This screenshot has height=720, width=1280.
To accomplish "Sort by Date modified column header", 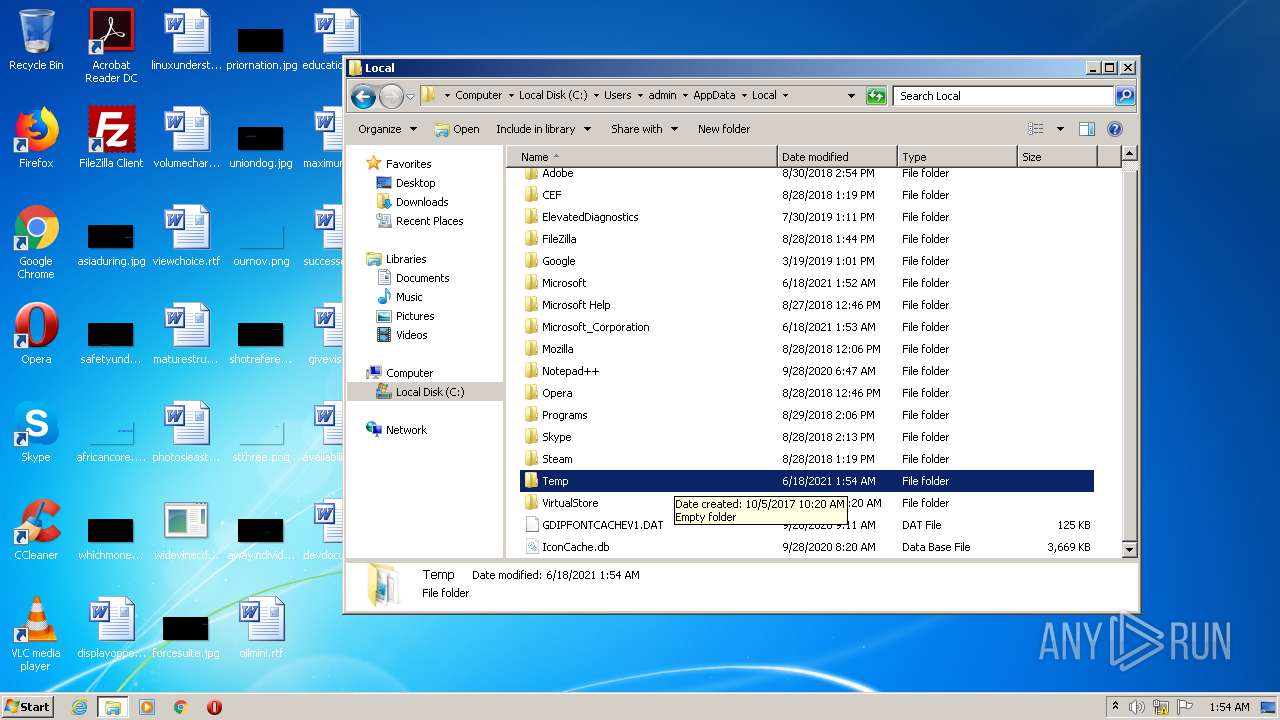I will click(x=837, y=157).
